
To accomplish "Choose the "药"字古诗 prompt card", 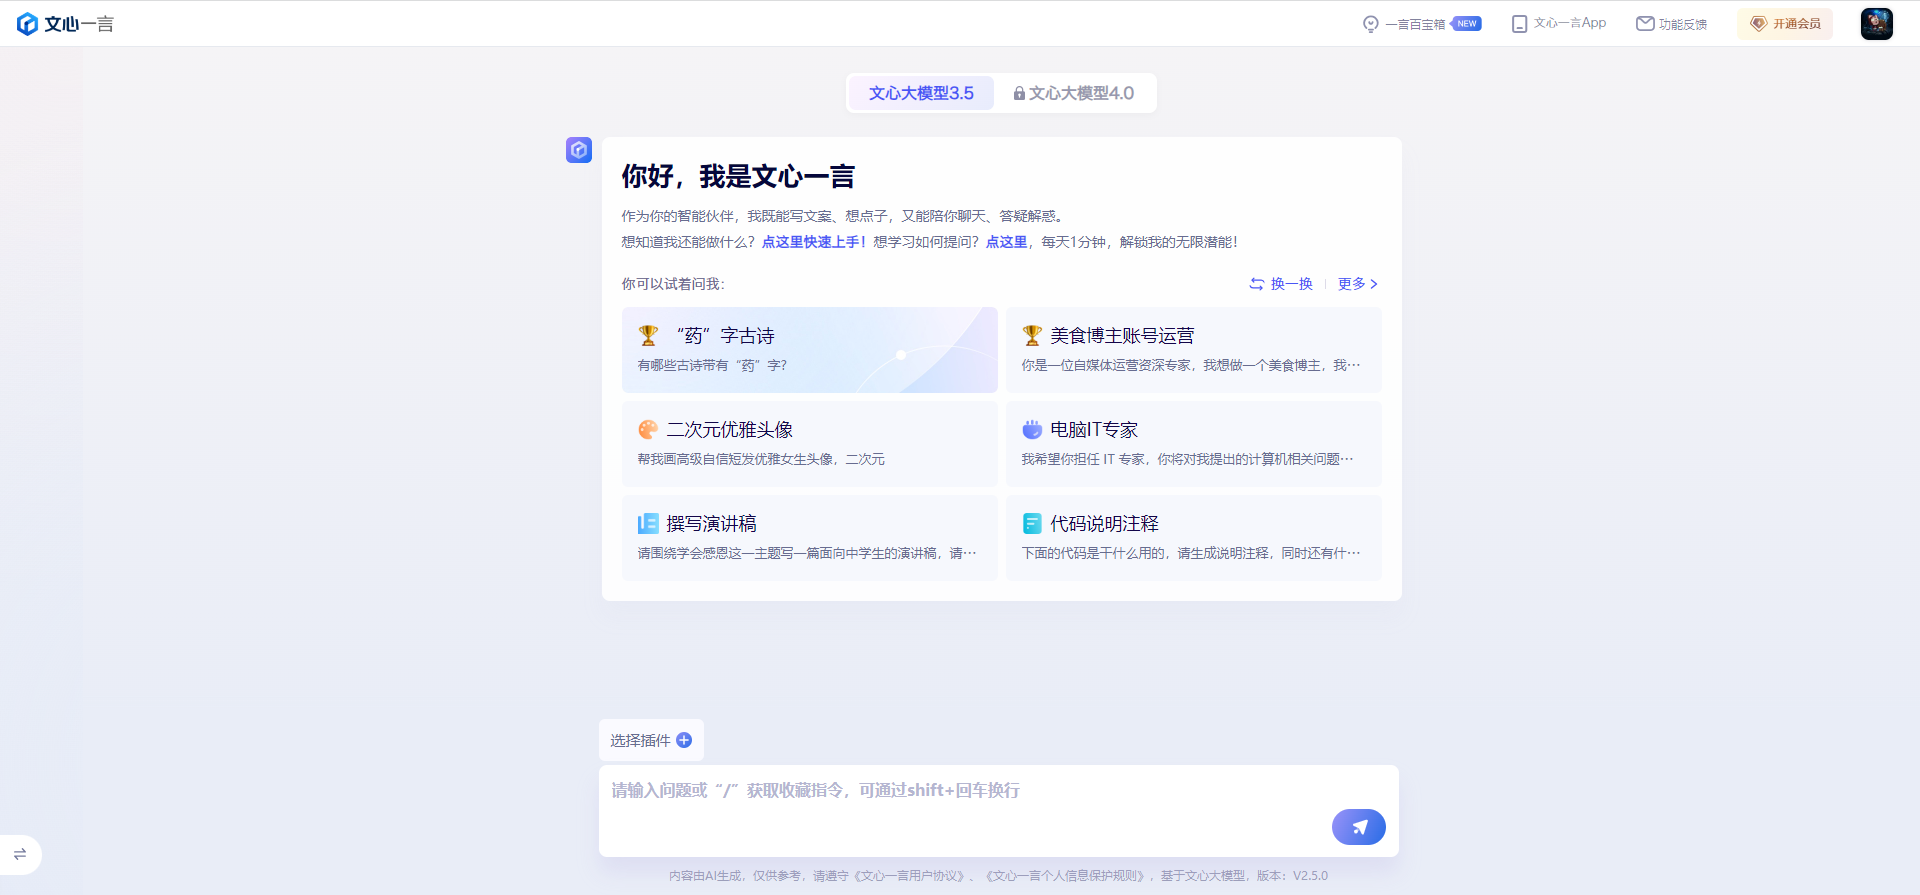I will coord(809,349).
